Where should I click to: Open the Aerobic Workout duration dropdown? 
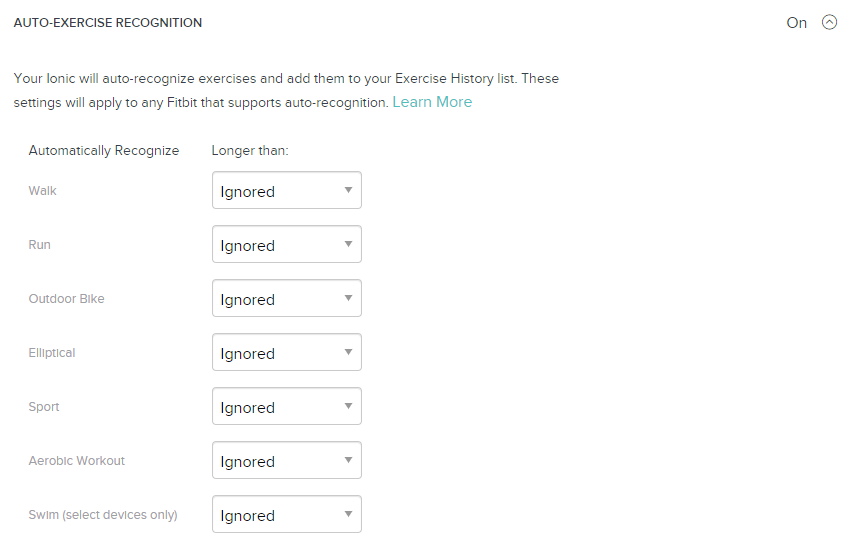287,460
